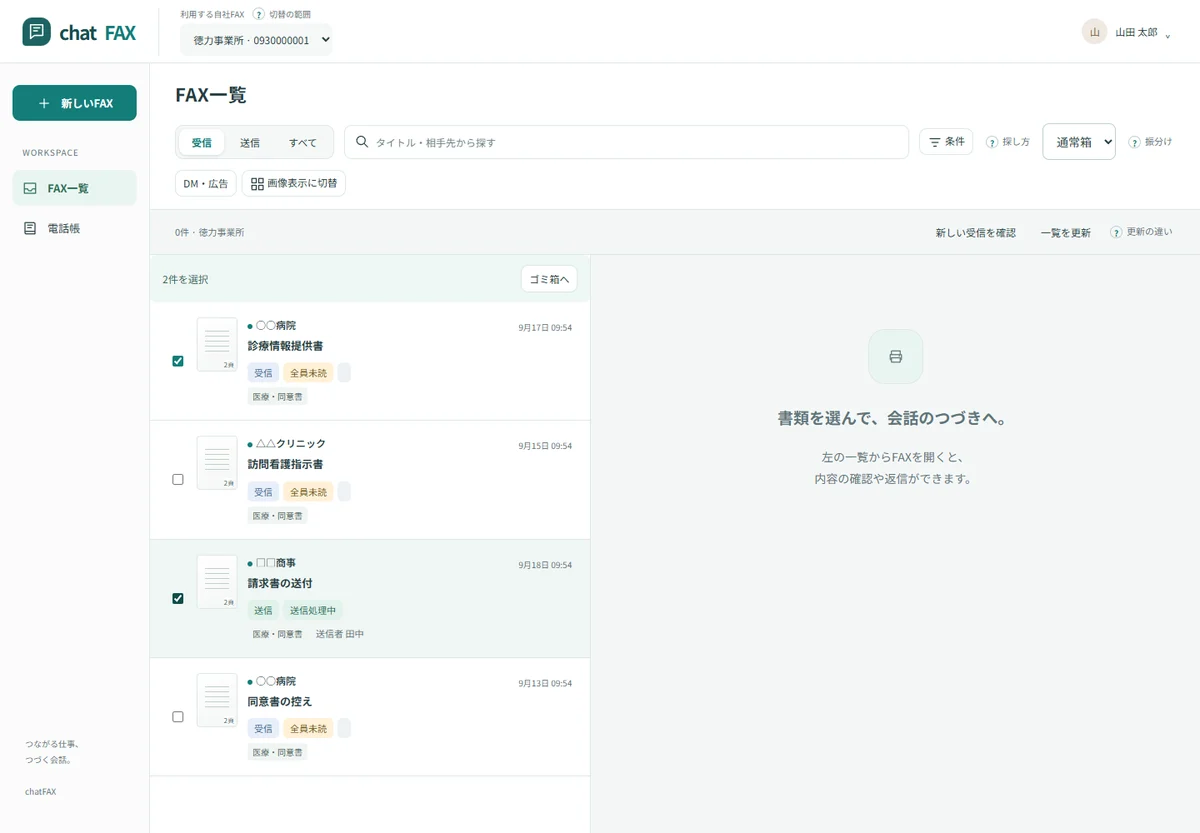
Task: Focus the タイトル・相手先から探す search field
Action: pyautogui.click(x=626, y=142)
